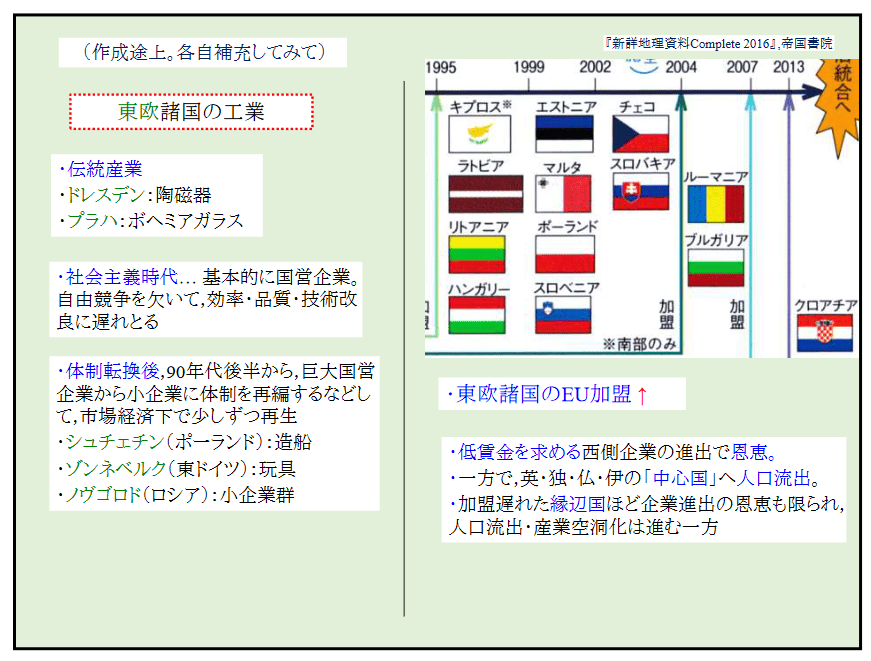871x661 pixels.
Task: Select the Bulgaria (ブルガリア) flag
Action: pyautogui.click(x=715, y=267)
